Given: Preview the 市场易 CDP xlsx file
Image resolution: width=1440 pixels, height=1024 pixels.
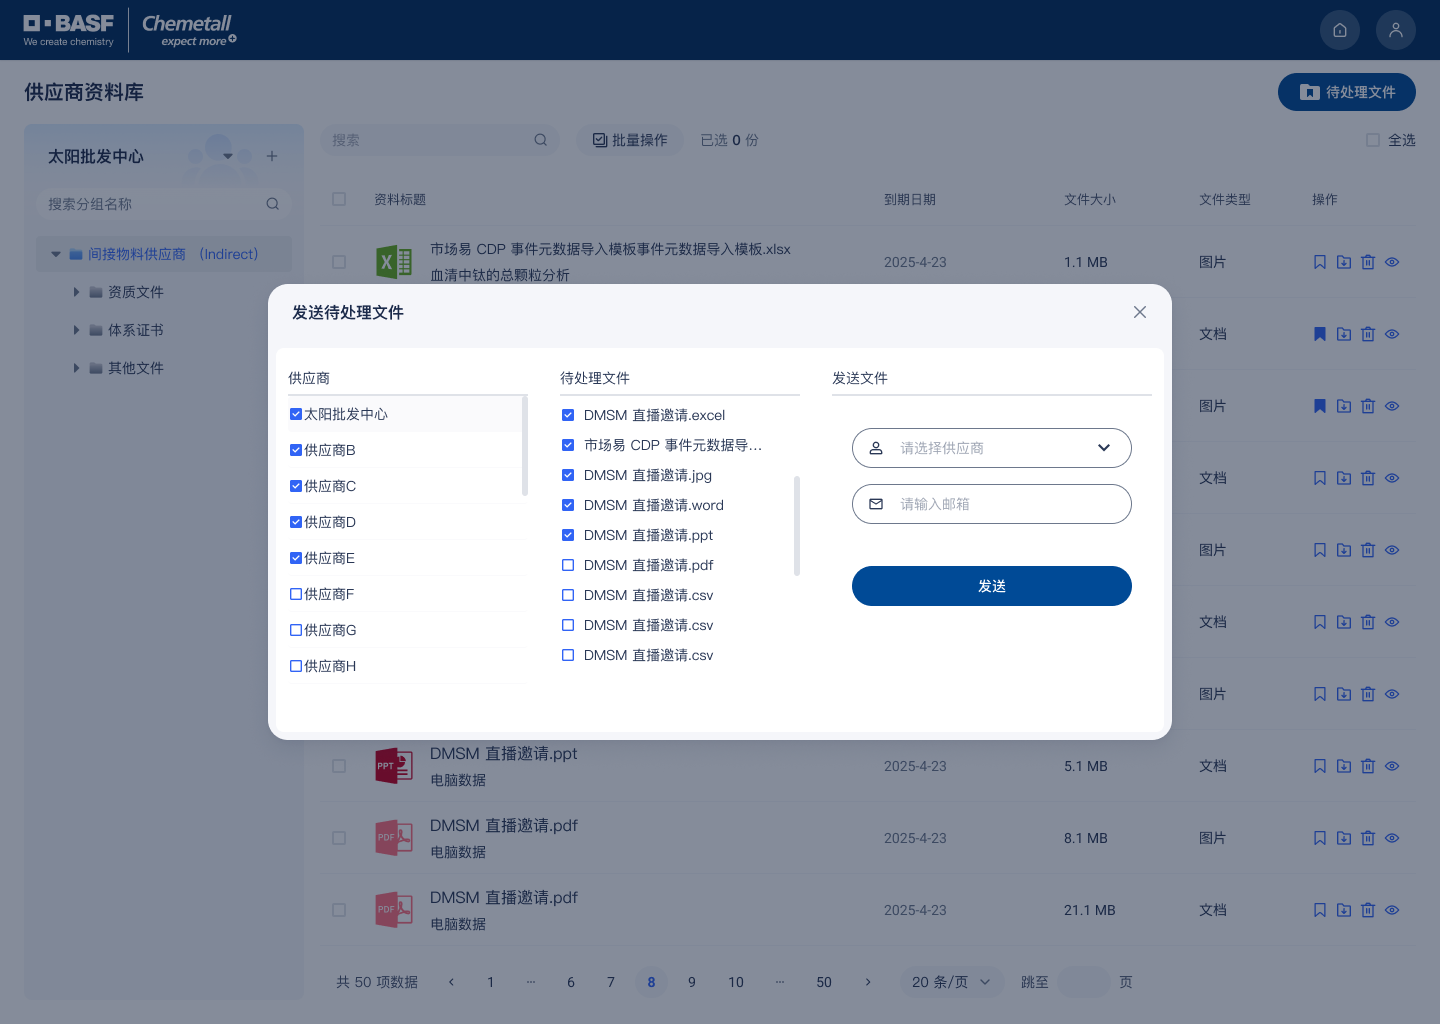Looking at the screenshot, I should 1392,262.
